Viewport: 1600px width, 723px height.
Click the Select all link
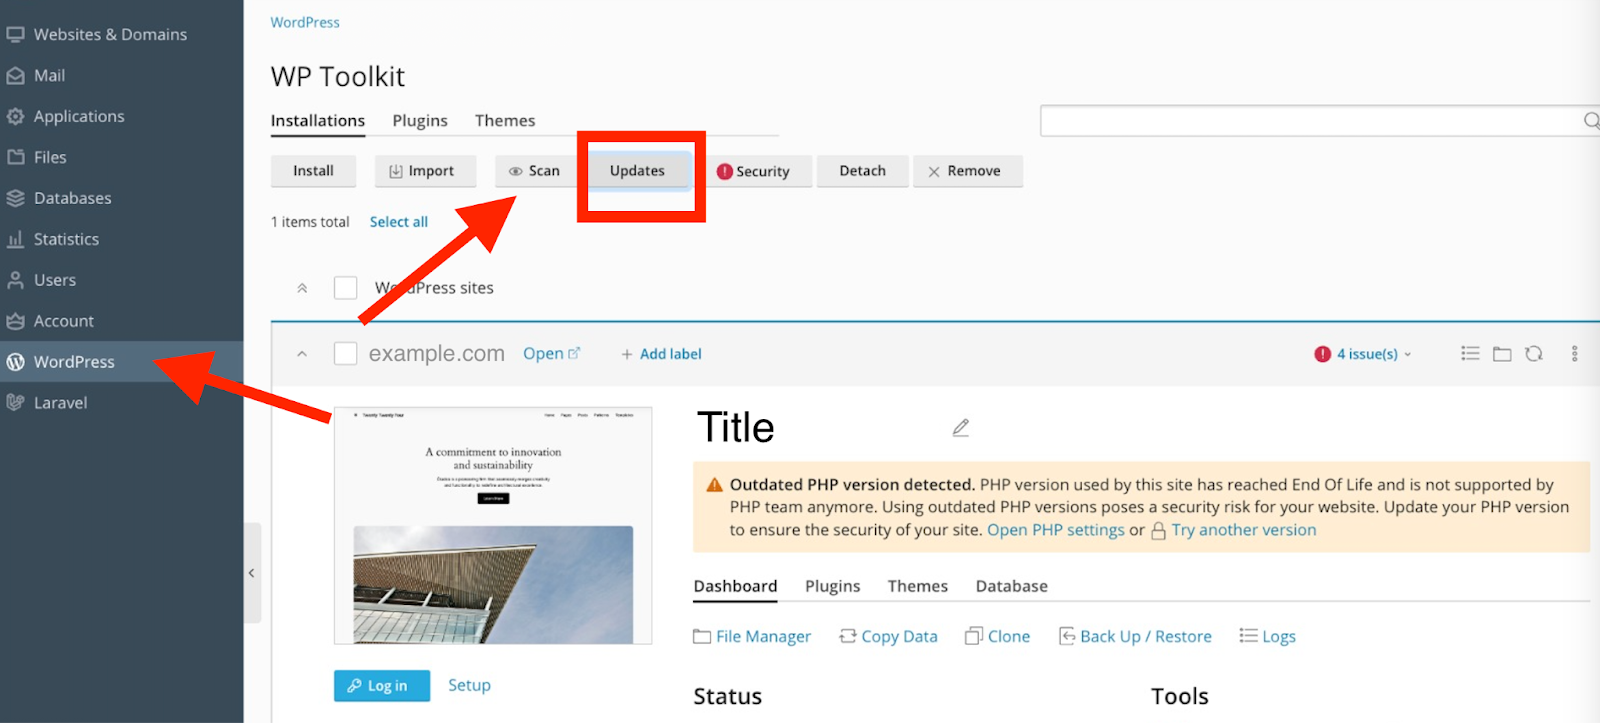coord(399,222)
